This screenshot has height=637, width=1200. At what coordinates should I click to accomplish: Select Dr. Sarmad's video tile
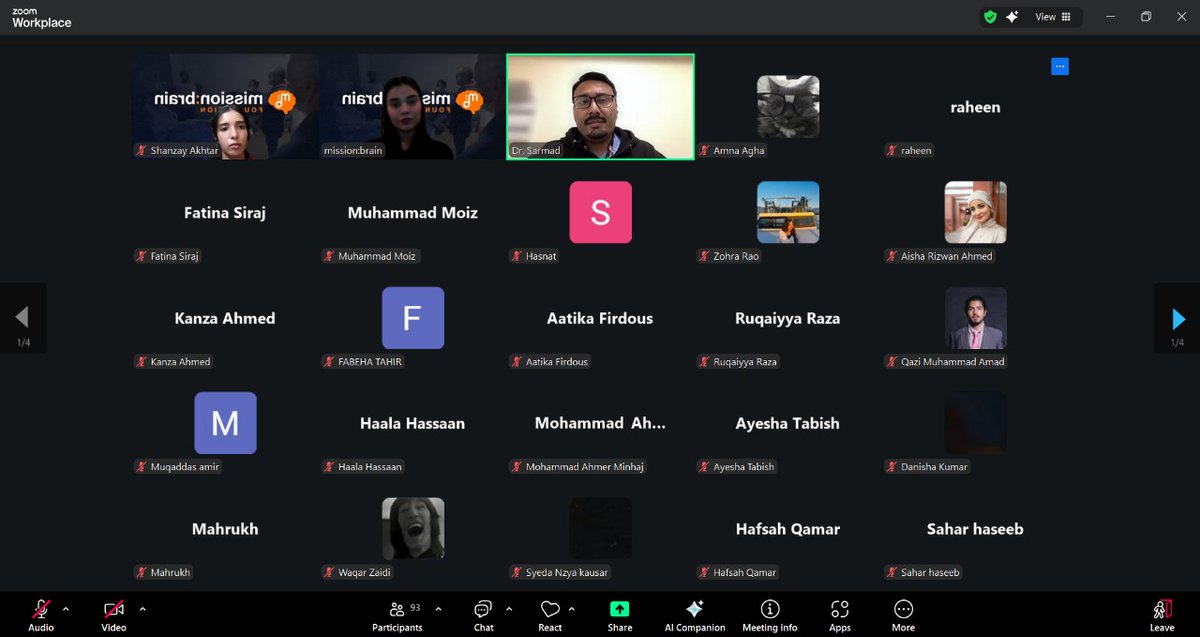click(600, 107)
